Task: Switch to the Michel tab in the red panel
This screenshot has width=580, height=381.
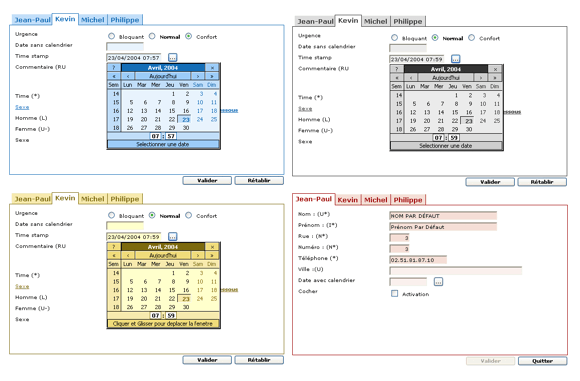Action: click(x=375, y=200)
